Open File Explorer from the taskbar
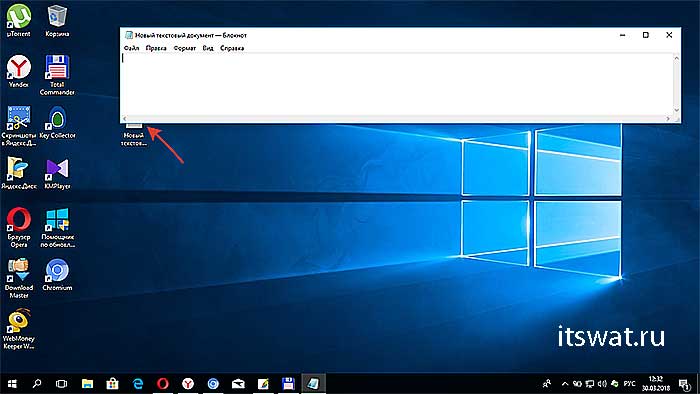Screen dimensions: 700x394 88,383
